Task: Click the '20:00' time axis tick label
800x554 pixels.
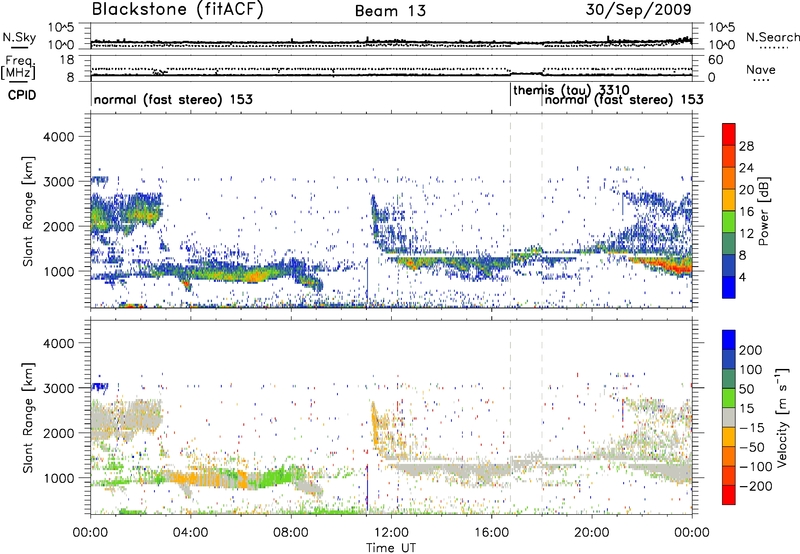Action: click(x=591, y=533)
